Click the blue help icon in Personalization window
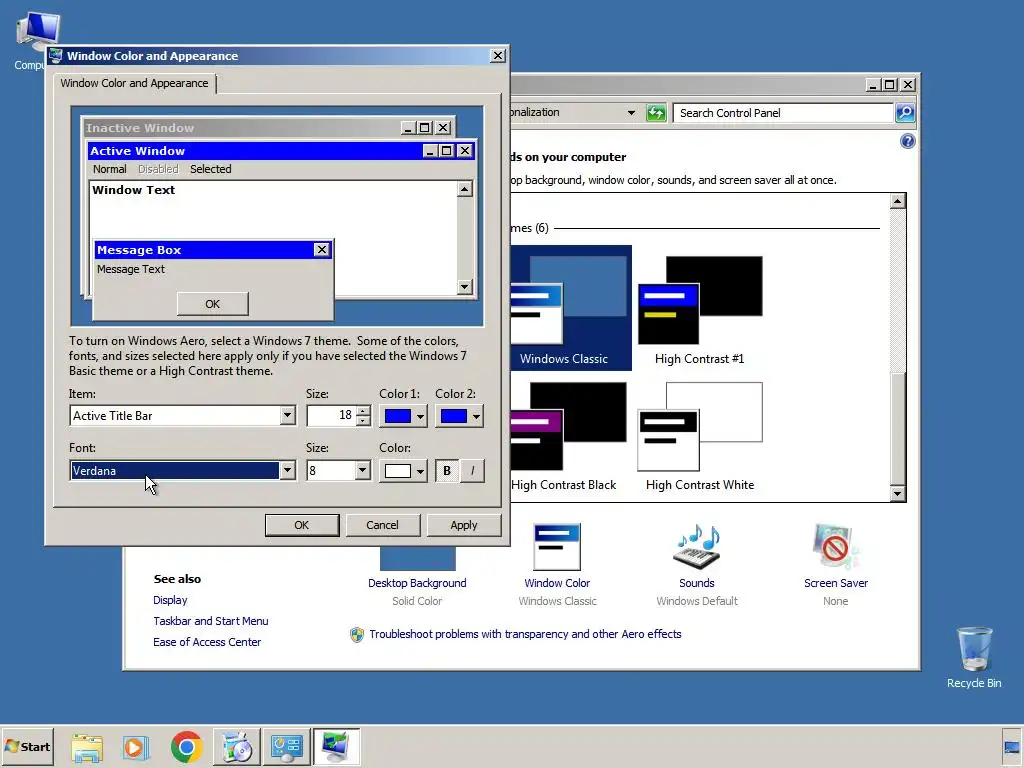The image size is (1024, 768). click(907, 141)
